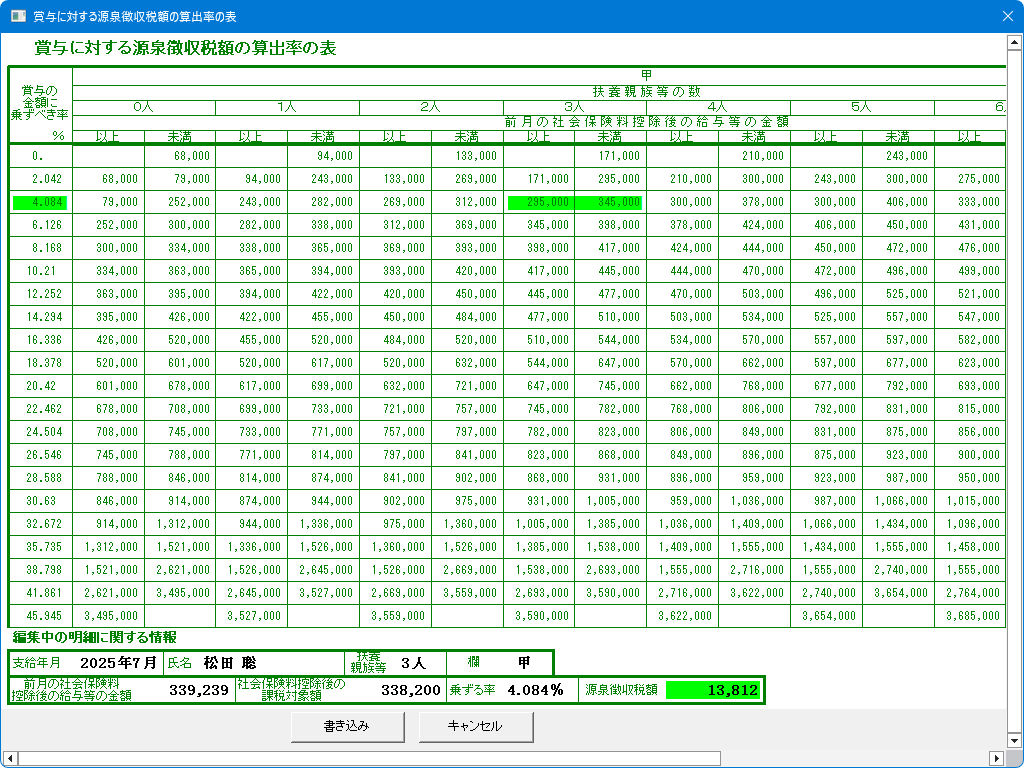Viewport: 1024px width, 768px height.
Task: Select the highlighted 295,000 cell
Action: [x=539, y=202]
